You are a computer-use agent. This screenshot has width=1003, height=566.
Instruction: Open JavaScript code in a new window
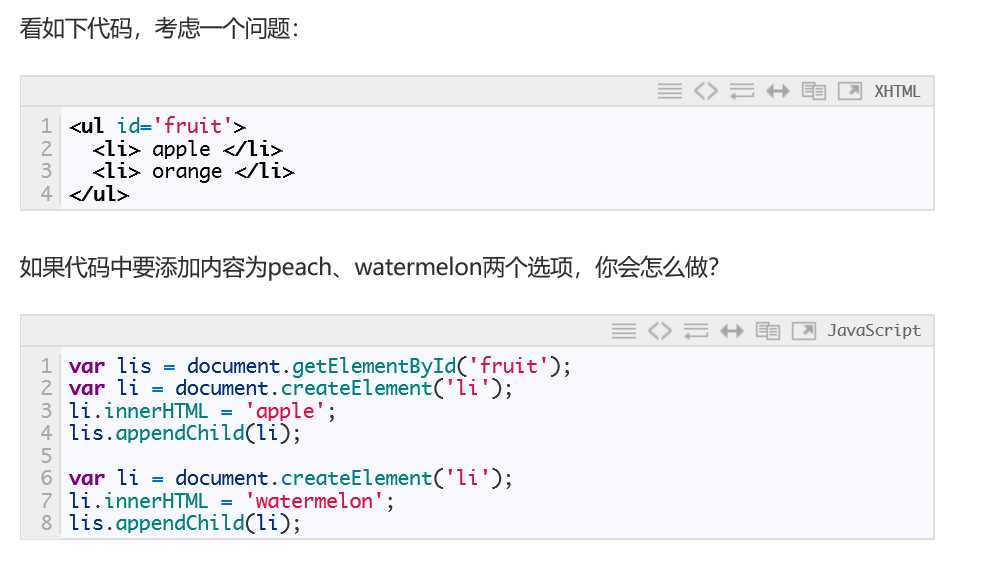[804, 331]
